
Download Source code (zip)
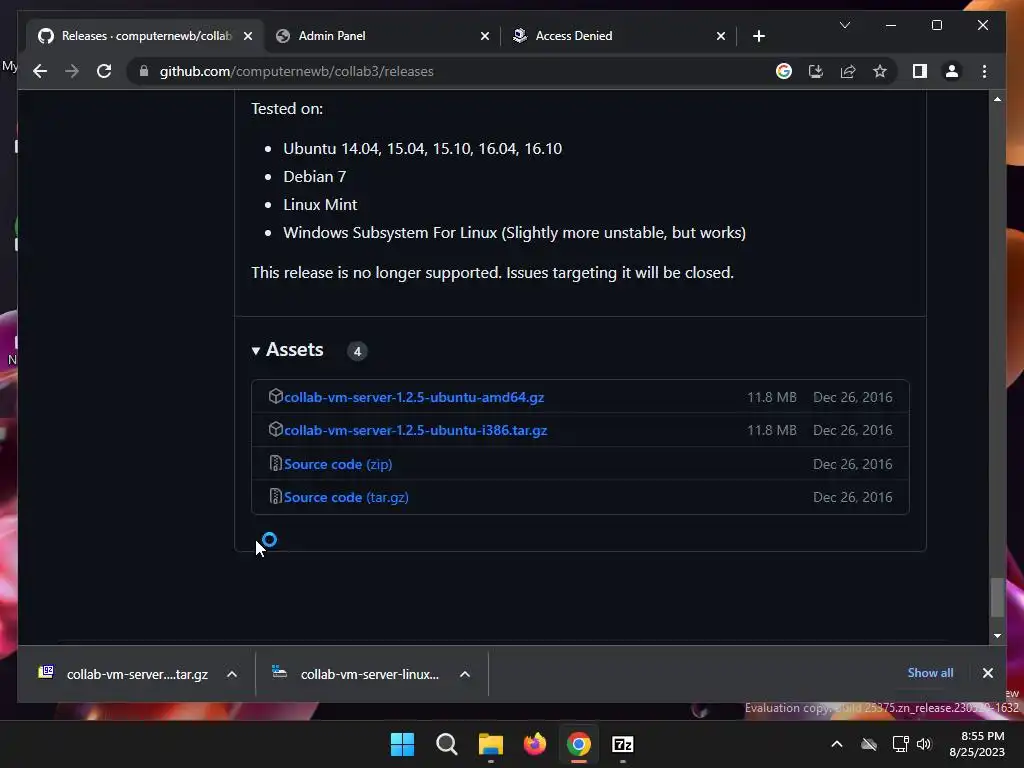coord(338,464)
